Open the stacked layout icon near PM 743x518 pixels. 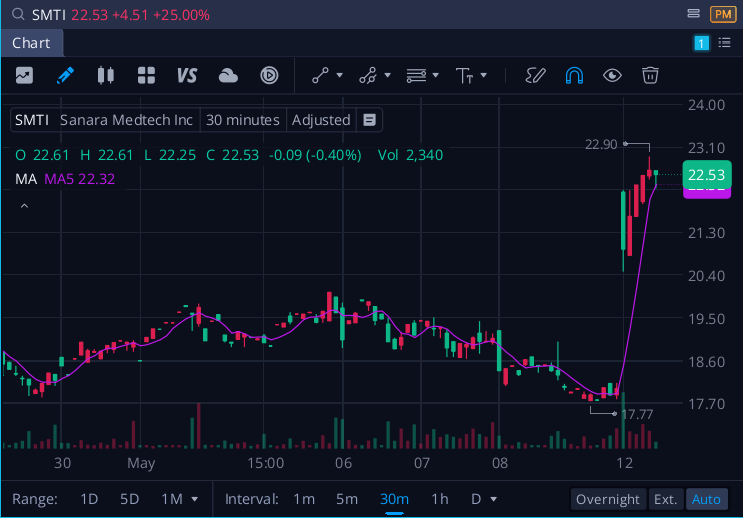[693, 13]
